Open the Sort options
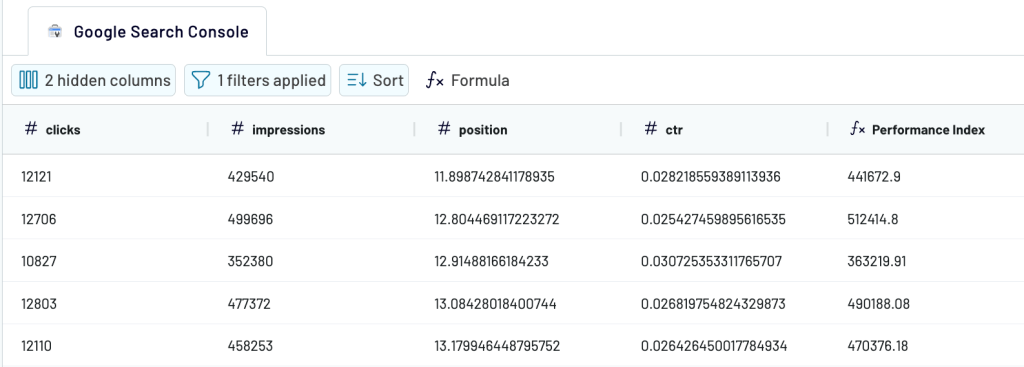1024x367 pixels. [374, 80]
